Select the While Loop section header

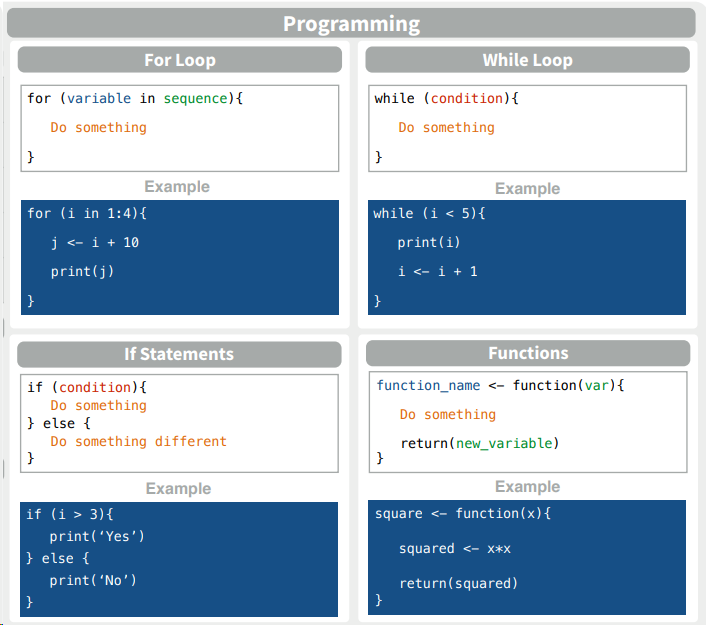point(527,60)
